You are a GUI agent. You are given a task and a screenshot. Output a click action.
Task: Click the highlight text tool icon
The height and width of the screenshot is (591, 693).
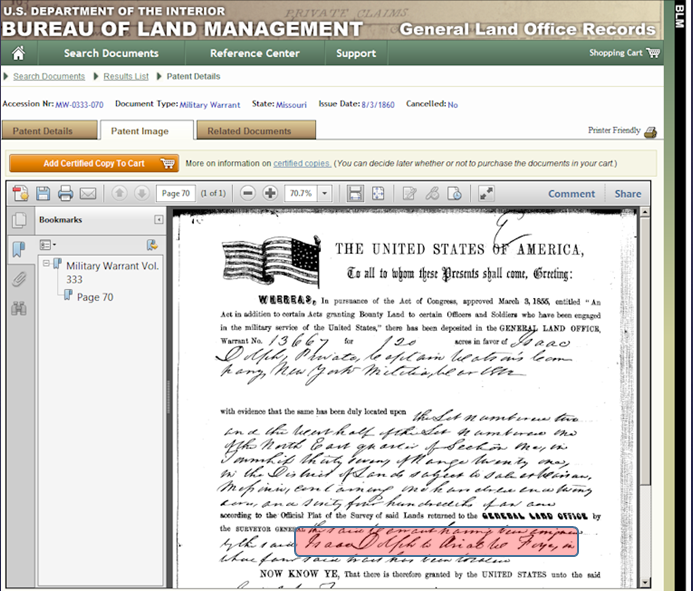click(x=432, y=193)
